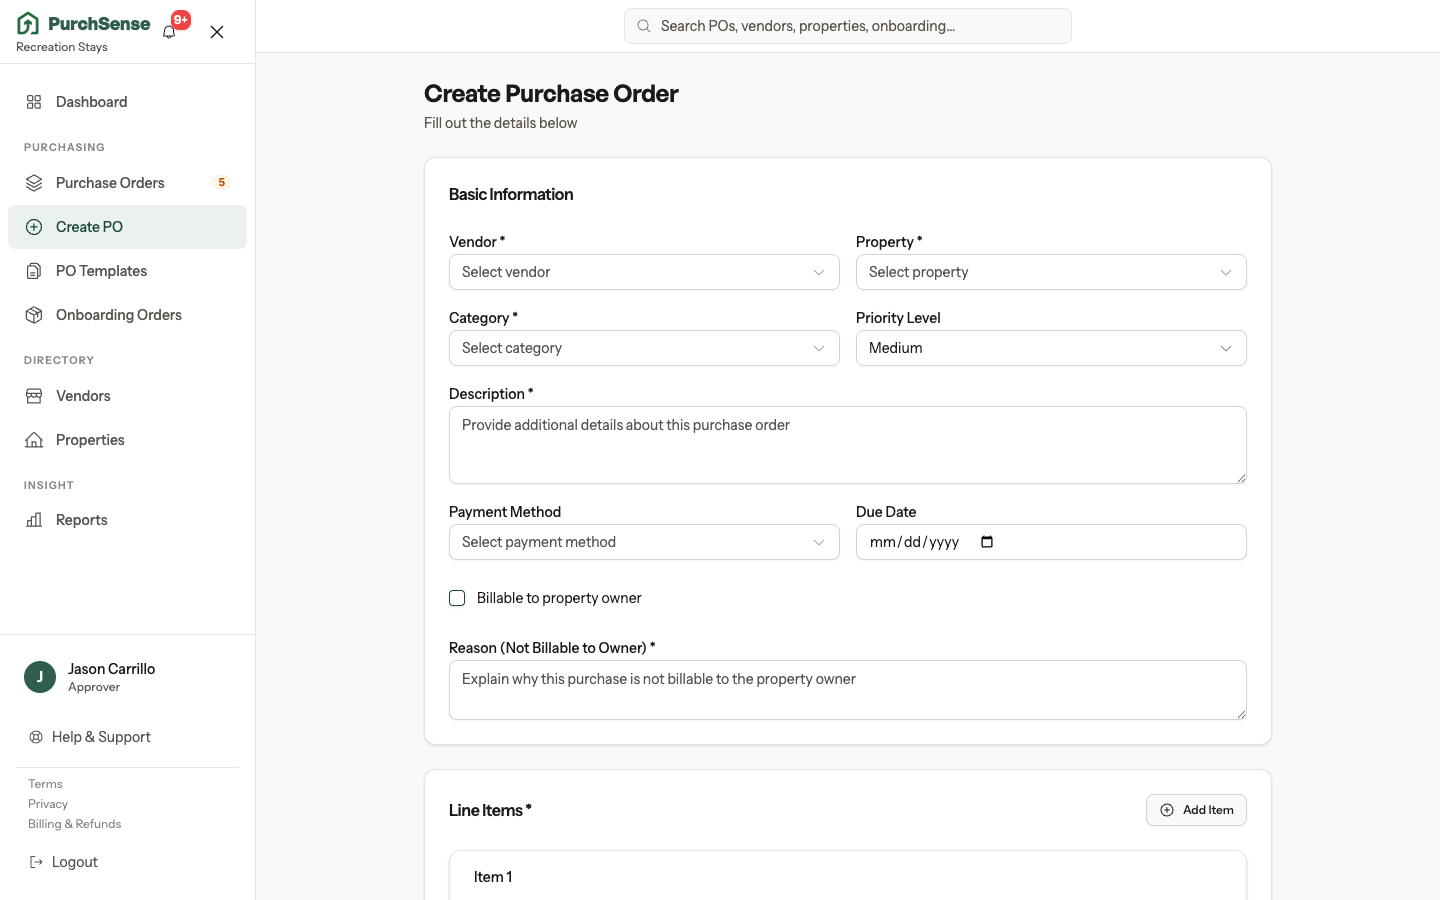Click the Help & Support lifebuoy icon
The image size is (1440, 900).
[36, 737]
